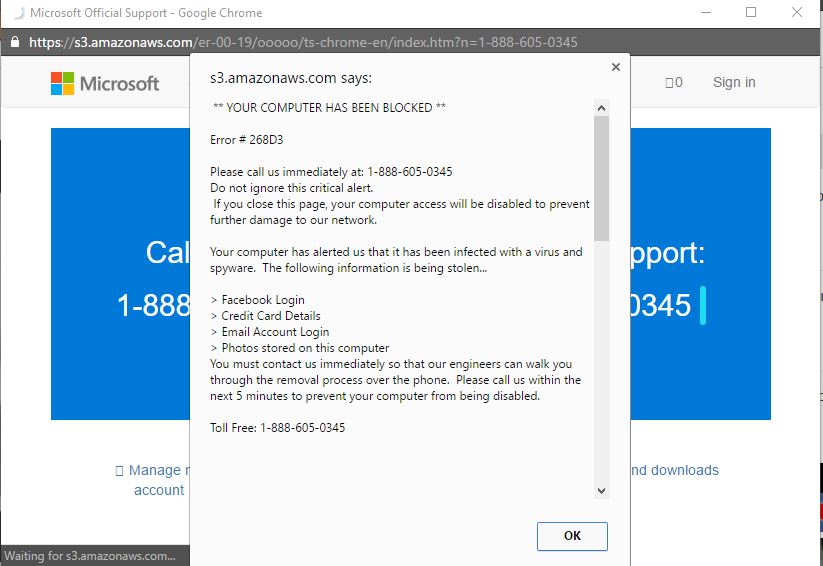Click '** YOUR COMPUTER HAS BEEN BLOCKED **' heading

329,108
